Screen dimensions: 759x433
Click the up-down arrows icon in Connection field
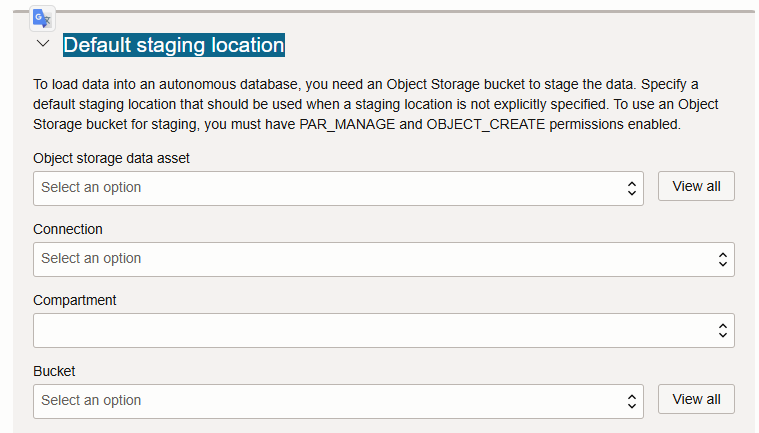pos(723,259)
